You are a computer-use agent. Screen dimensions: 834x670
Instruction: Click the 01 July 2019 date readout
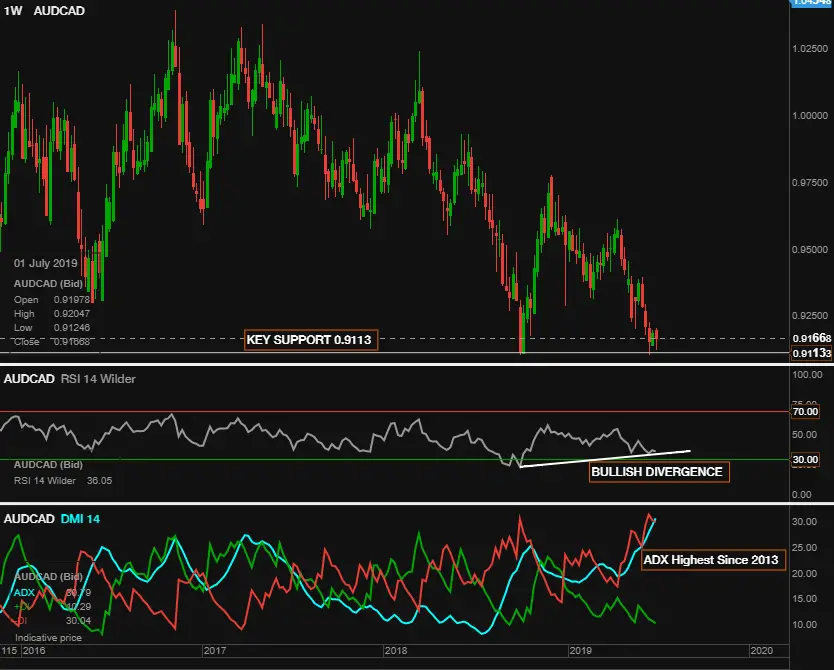46,263
